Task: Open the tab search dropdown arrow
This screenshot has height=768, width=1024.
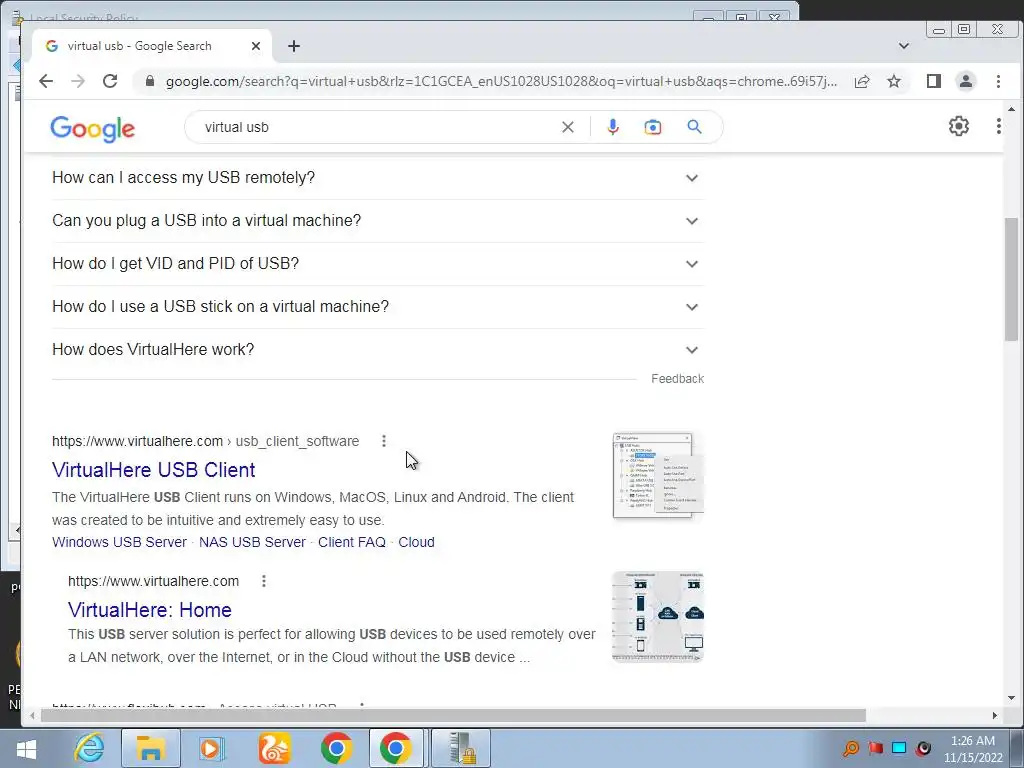Action: 904,46
